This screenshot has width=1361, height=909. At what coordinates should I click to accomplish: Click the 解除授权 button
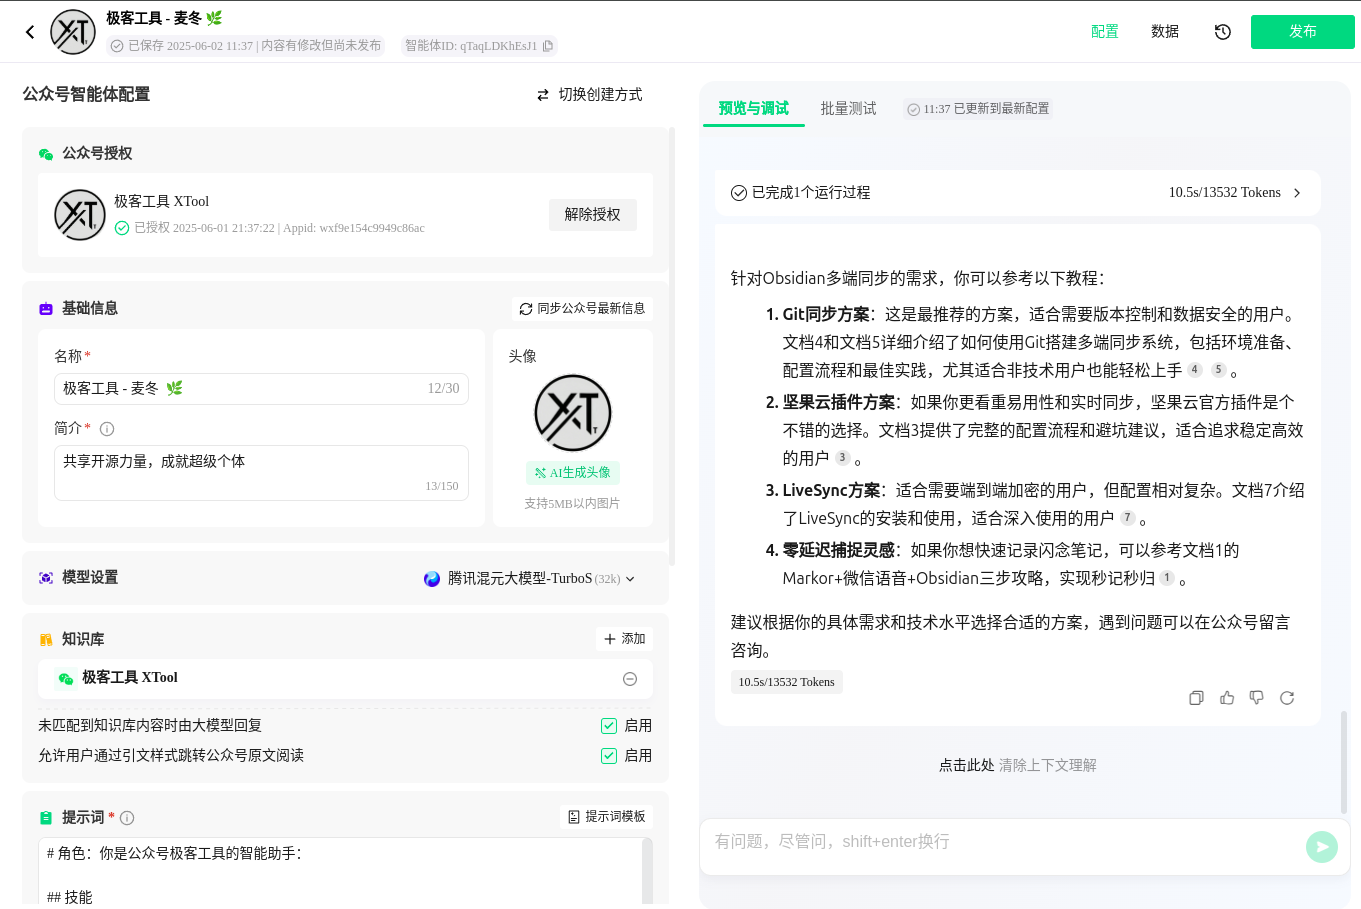(x=592, y=215)
